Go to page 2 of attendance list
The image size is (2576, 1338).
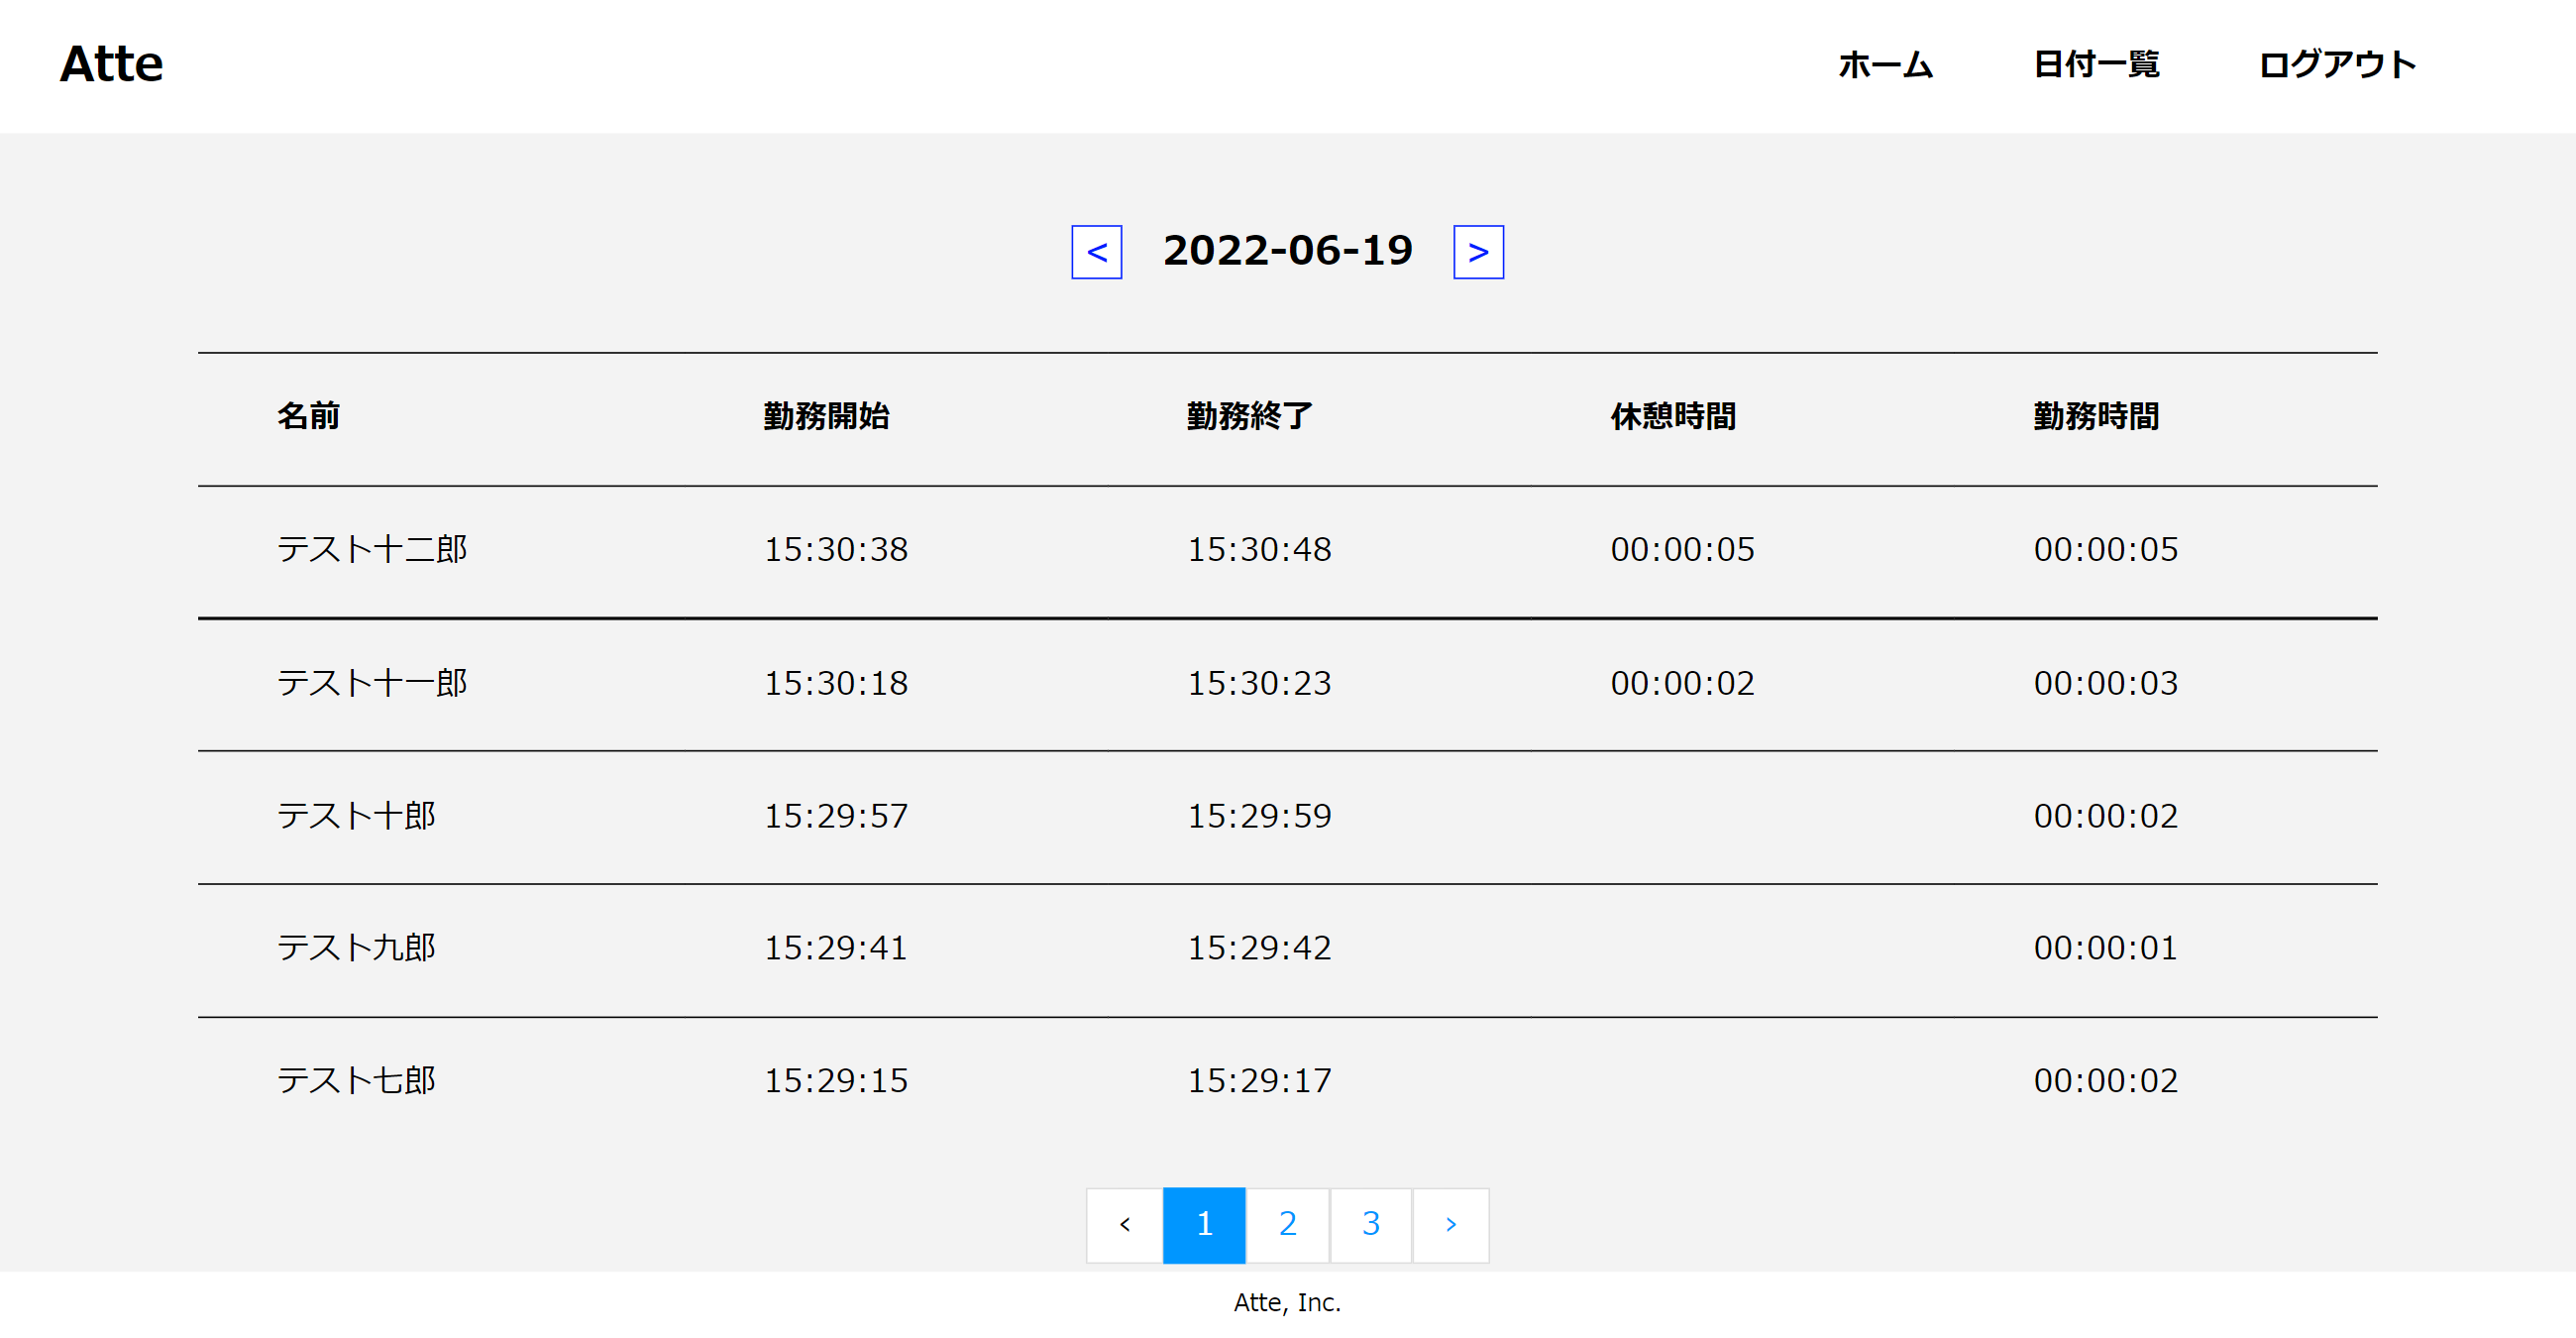coord(1288,1224)
